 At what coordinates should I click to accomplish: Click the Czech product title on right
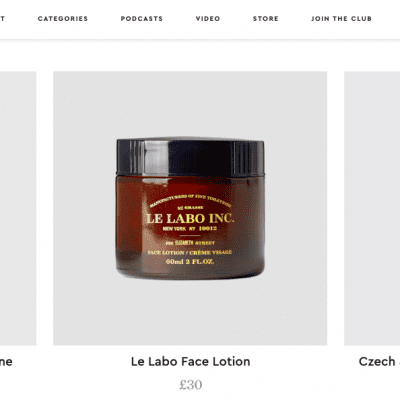(x=379, y=361)
